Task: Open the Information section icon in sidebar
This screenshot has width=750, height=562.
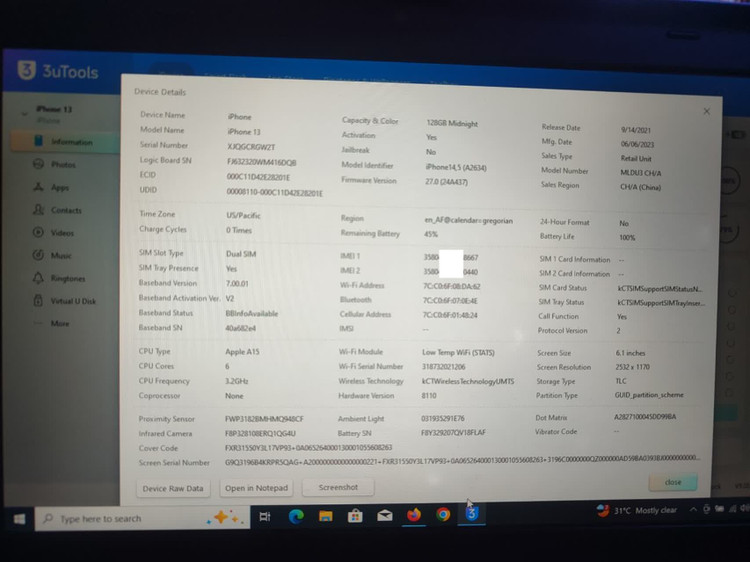Action: (39, 141)
